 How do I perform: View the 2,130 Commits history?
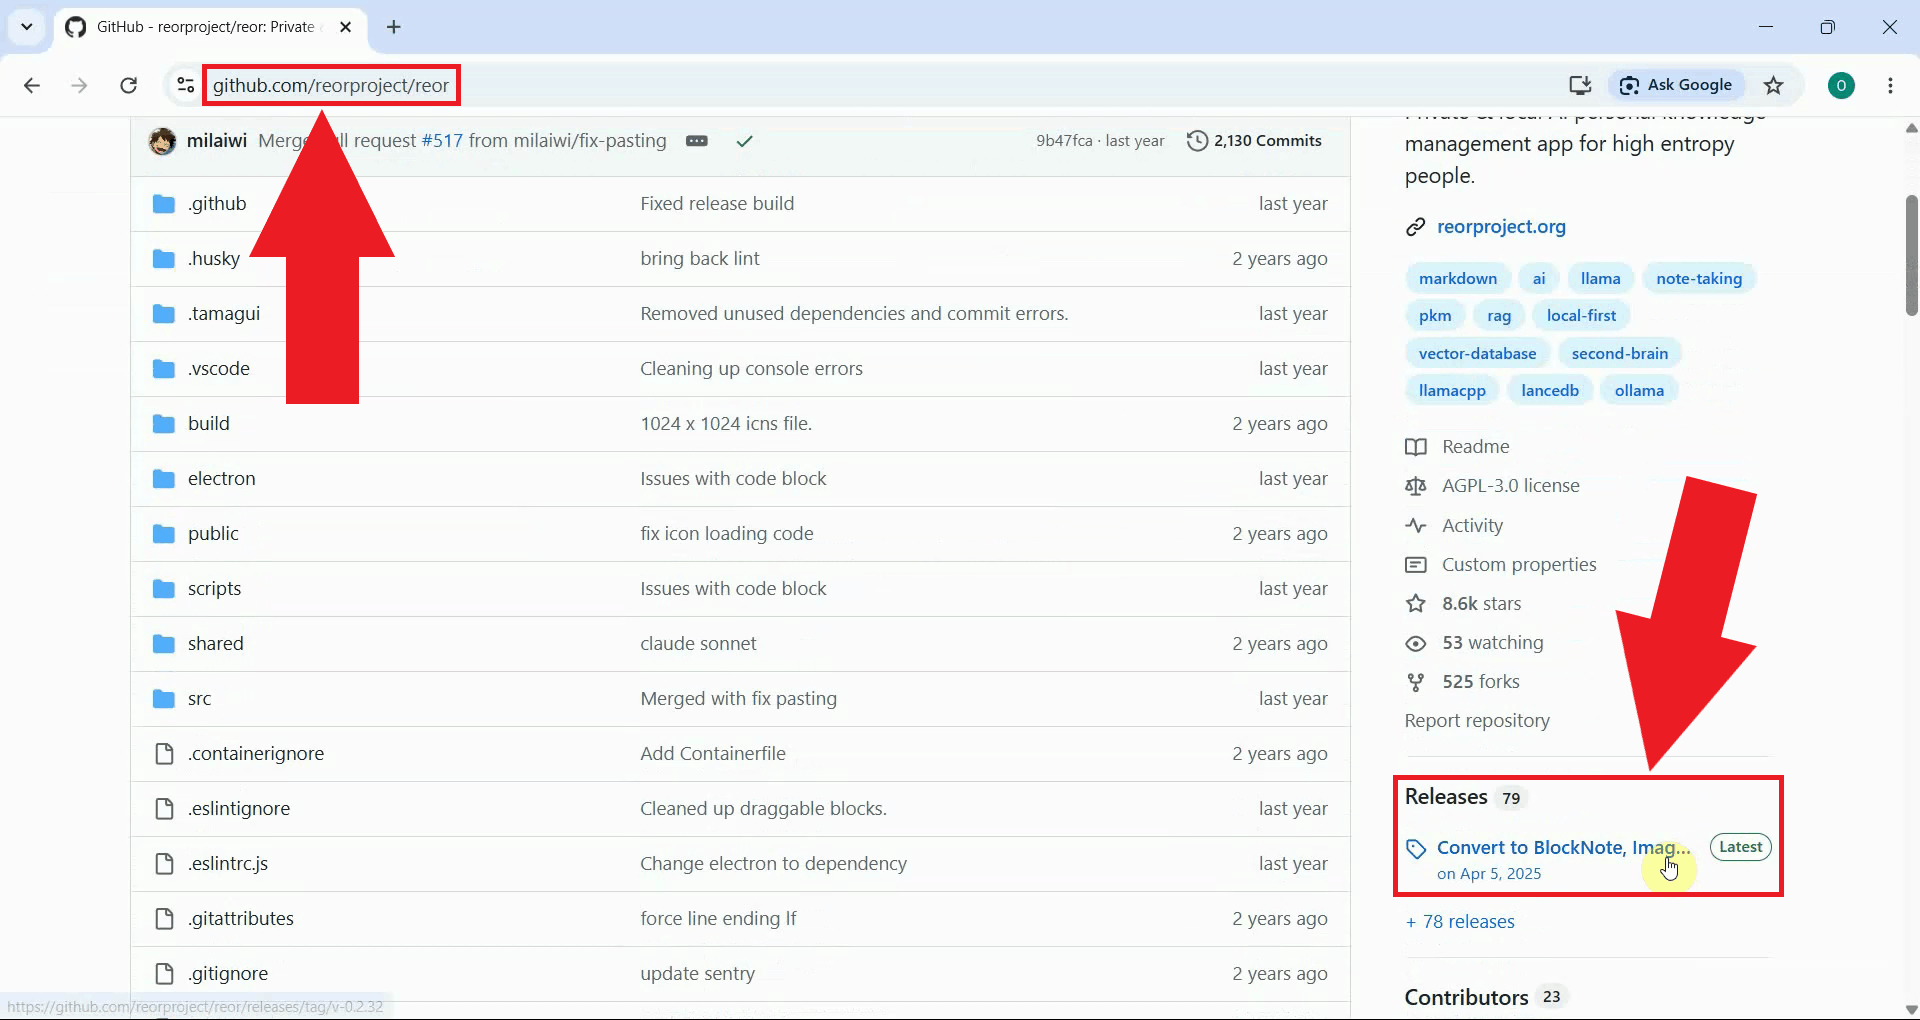click(x=1254, y=141)
